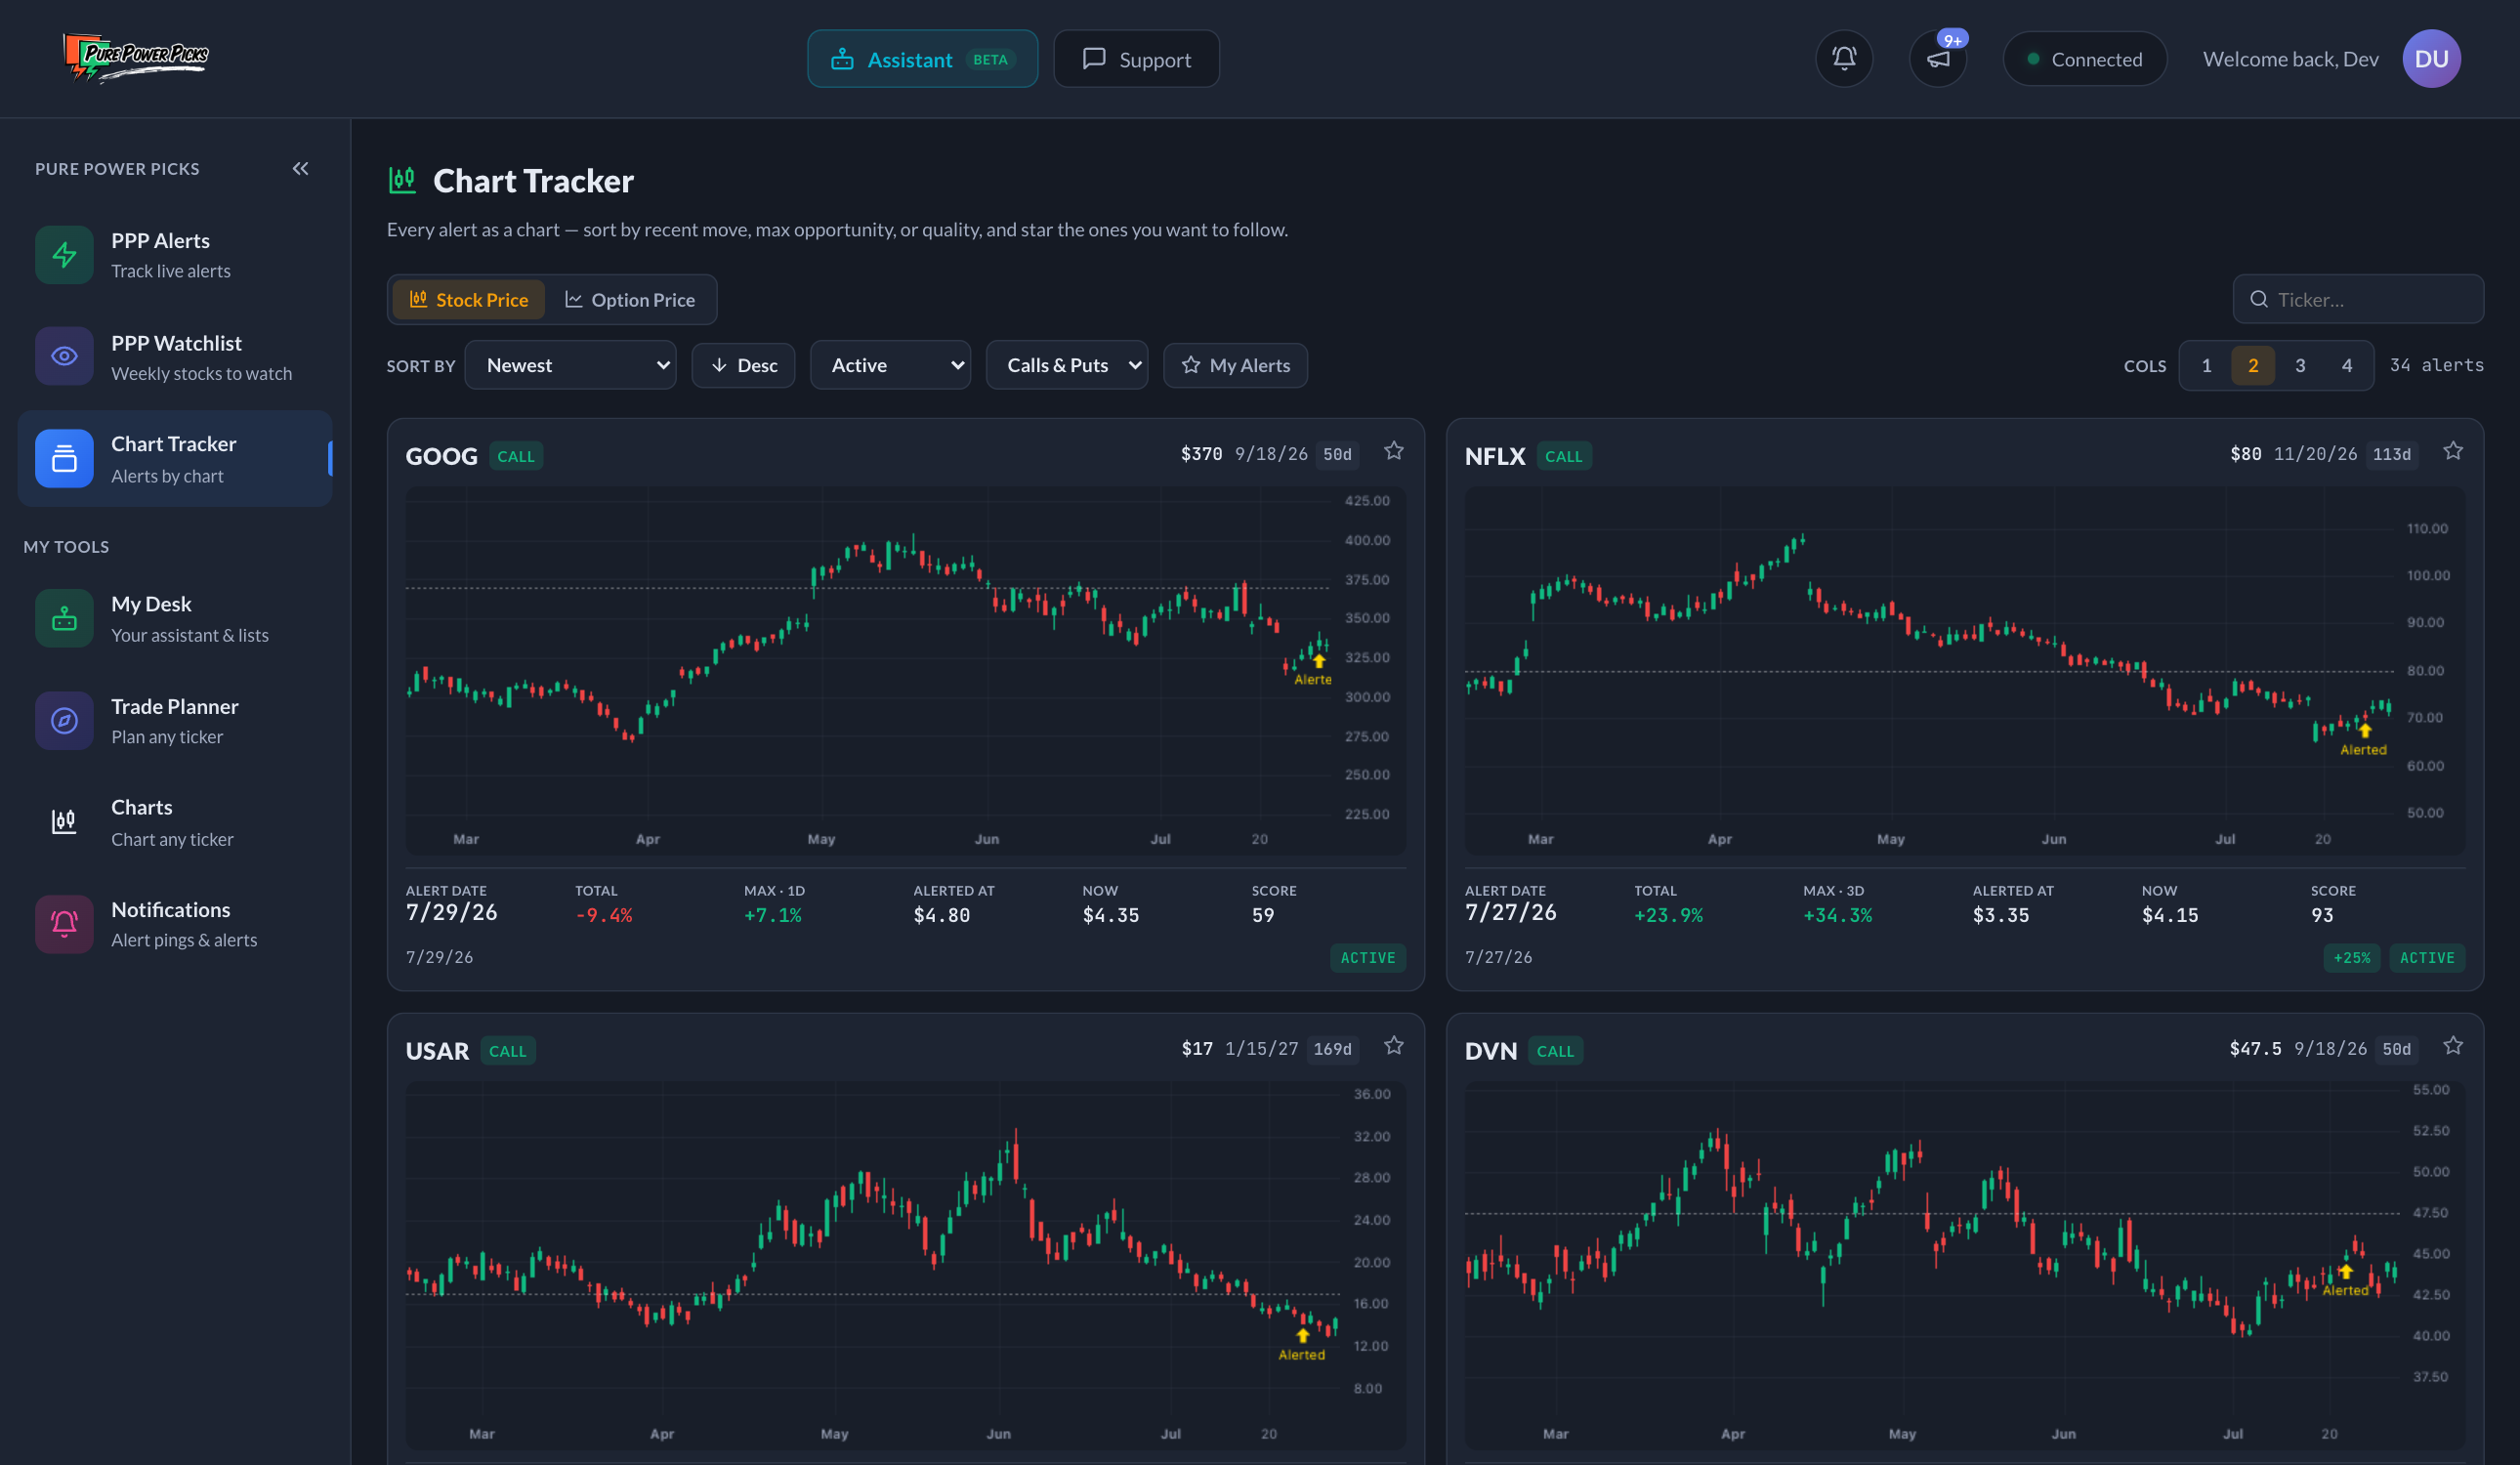
Task: Open the notification bell icon
Action: (x=1844, y=59)
